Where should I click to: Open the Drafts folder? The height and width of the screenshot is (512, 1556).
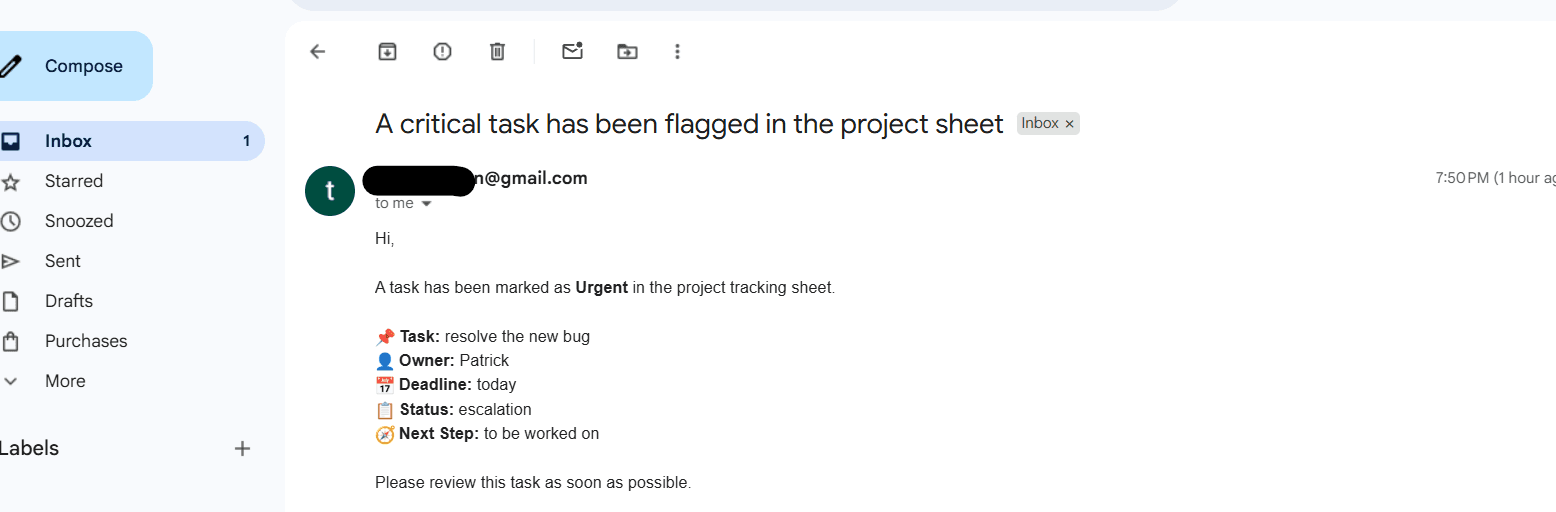(68, 301)
